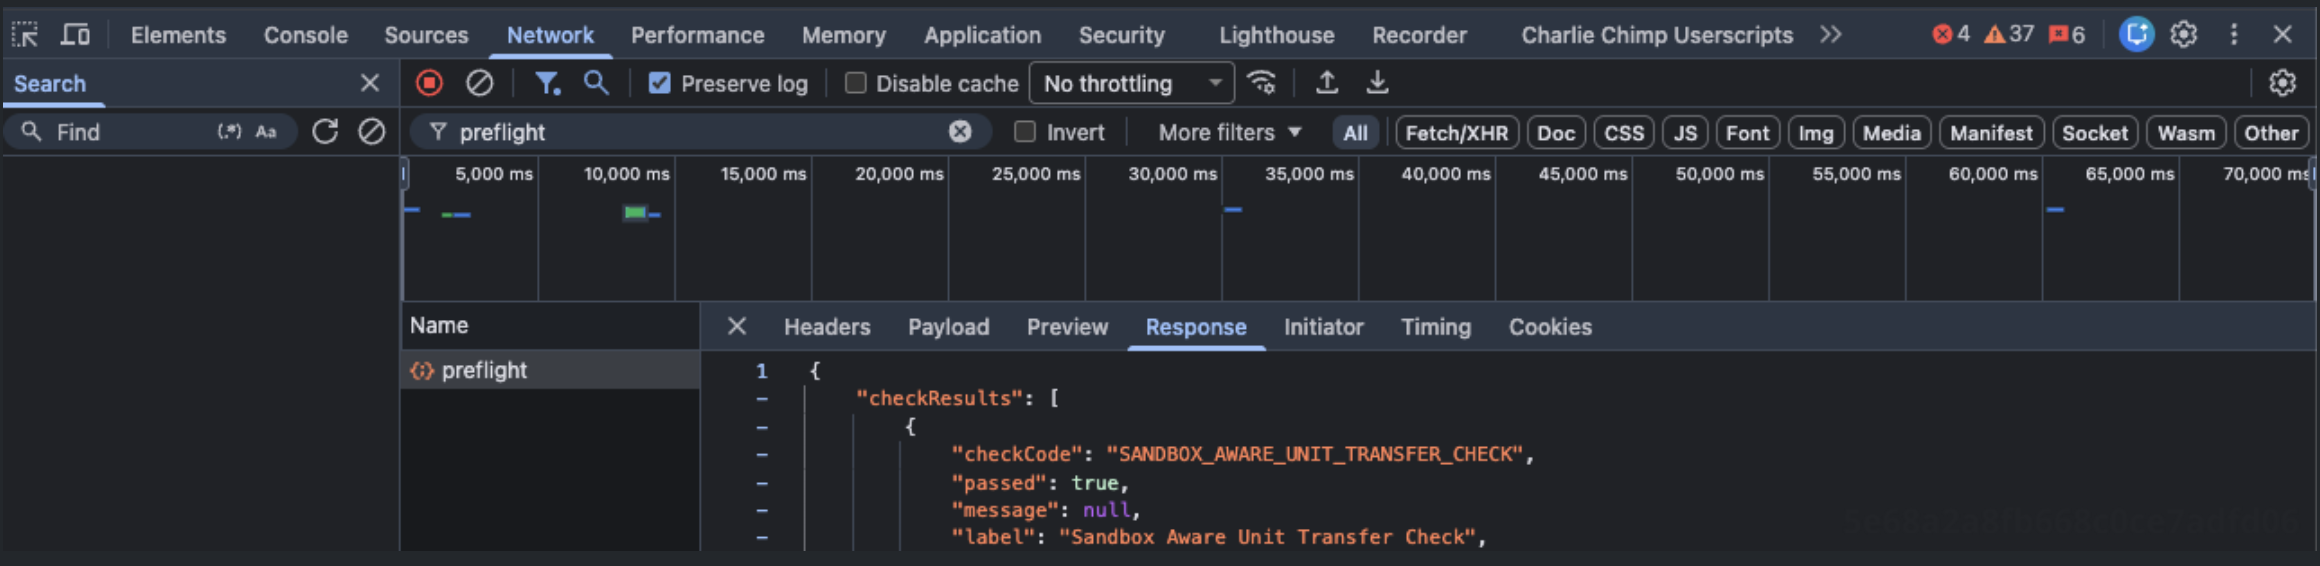2320x566 pixels.
Task: Open the Sources tab
Action: pyautogui.click(x=426, y=35)
